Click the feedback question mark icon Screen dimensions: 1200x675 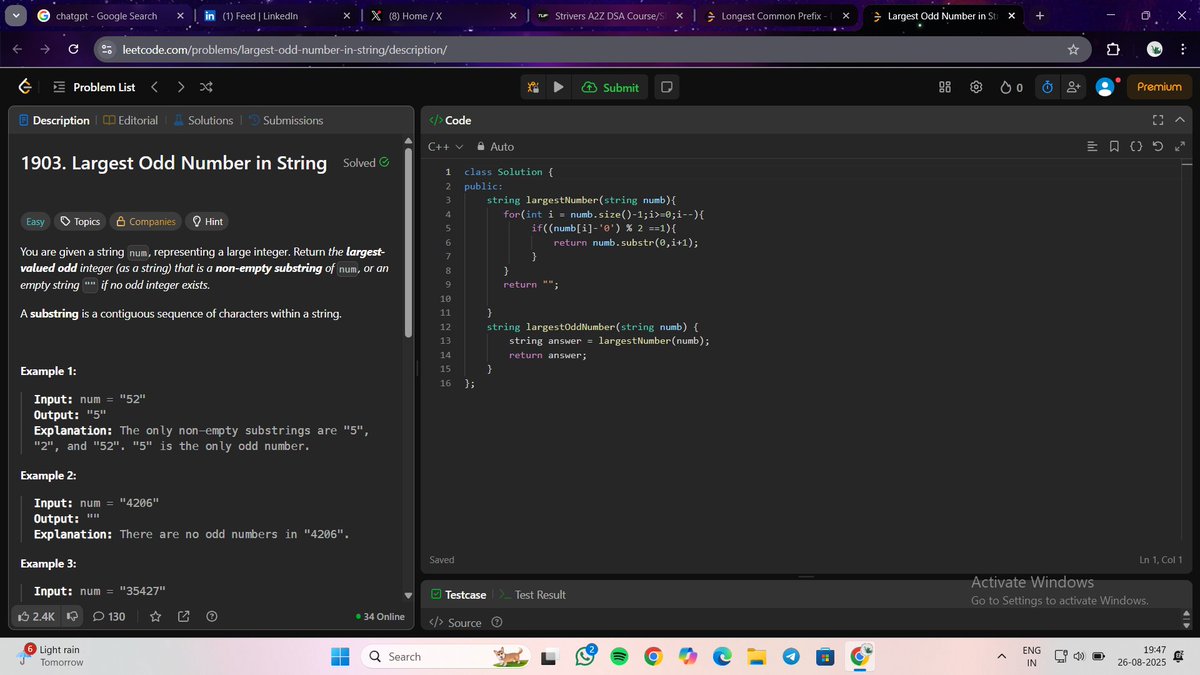[x=211, y=616]
